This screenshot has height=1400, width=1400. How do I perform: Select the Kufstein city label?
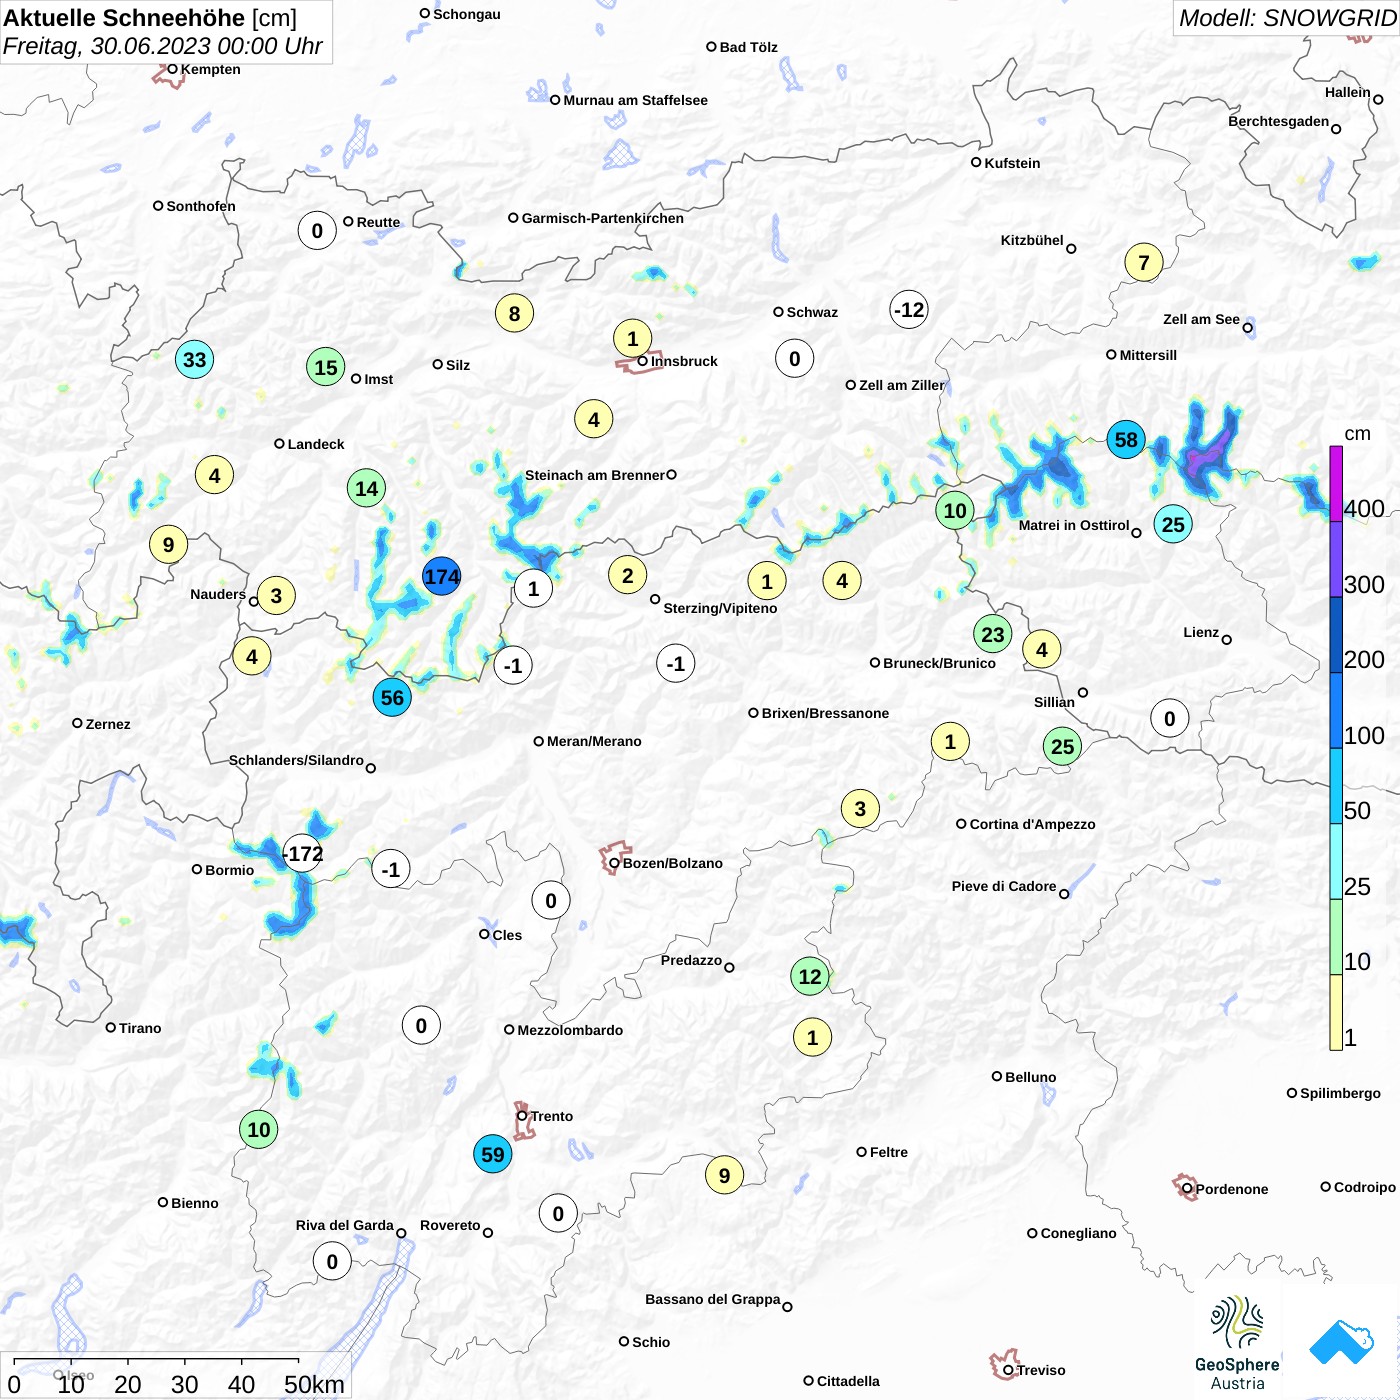(1012, 163)
